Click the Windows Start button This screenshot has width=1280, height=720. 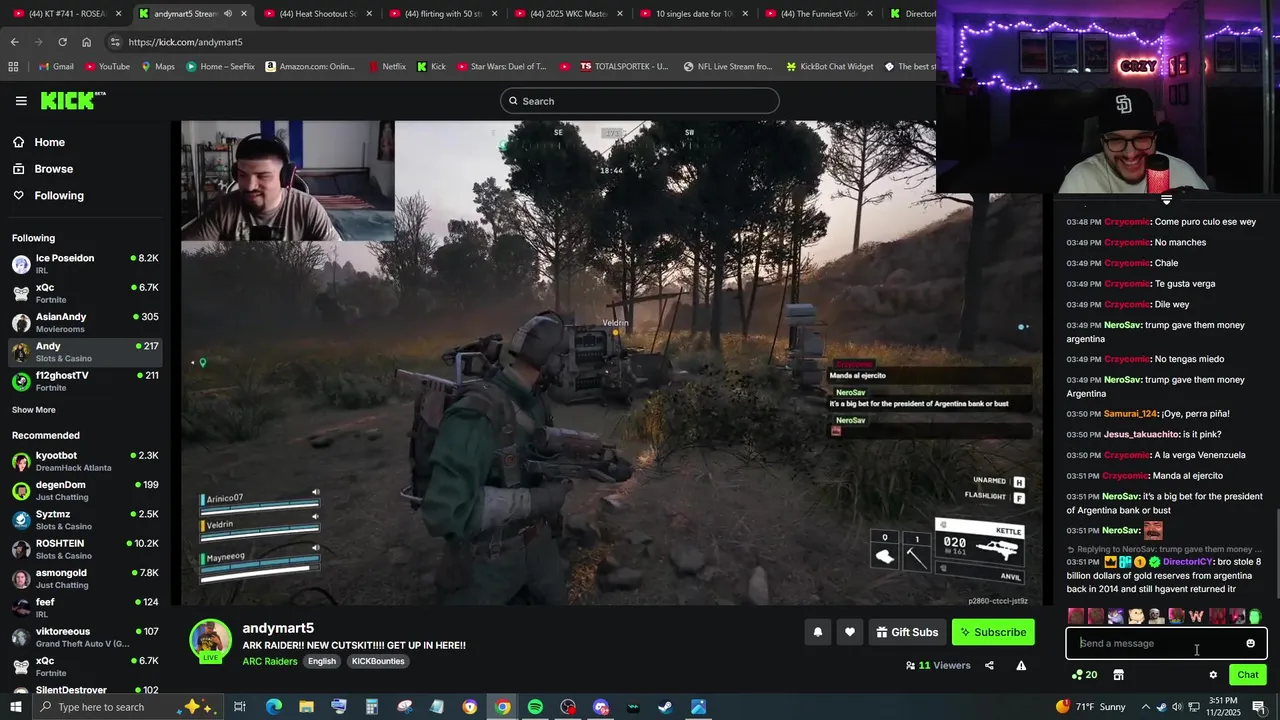[x=16, y=707]
